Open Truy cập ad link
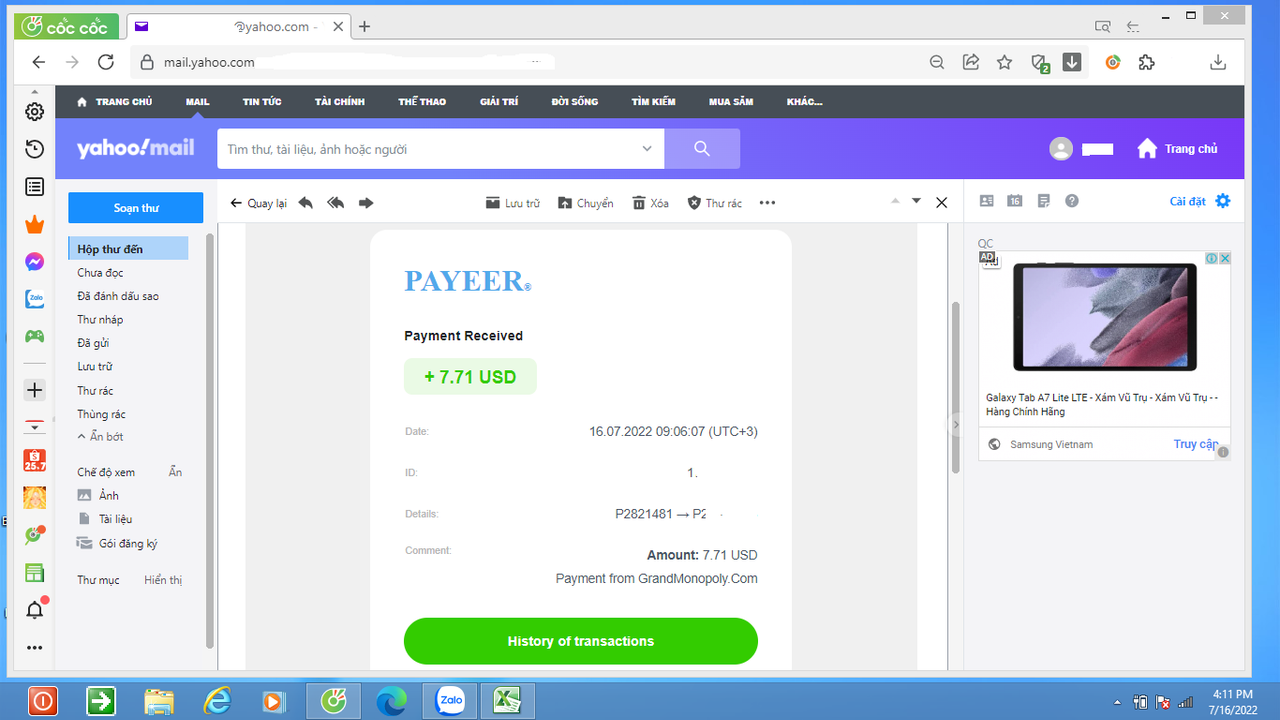 coord(1196,444)
